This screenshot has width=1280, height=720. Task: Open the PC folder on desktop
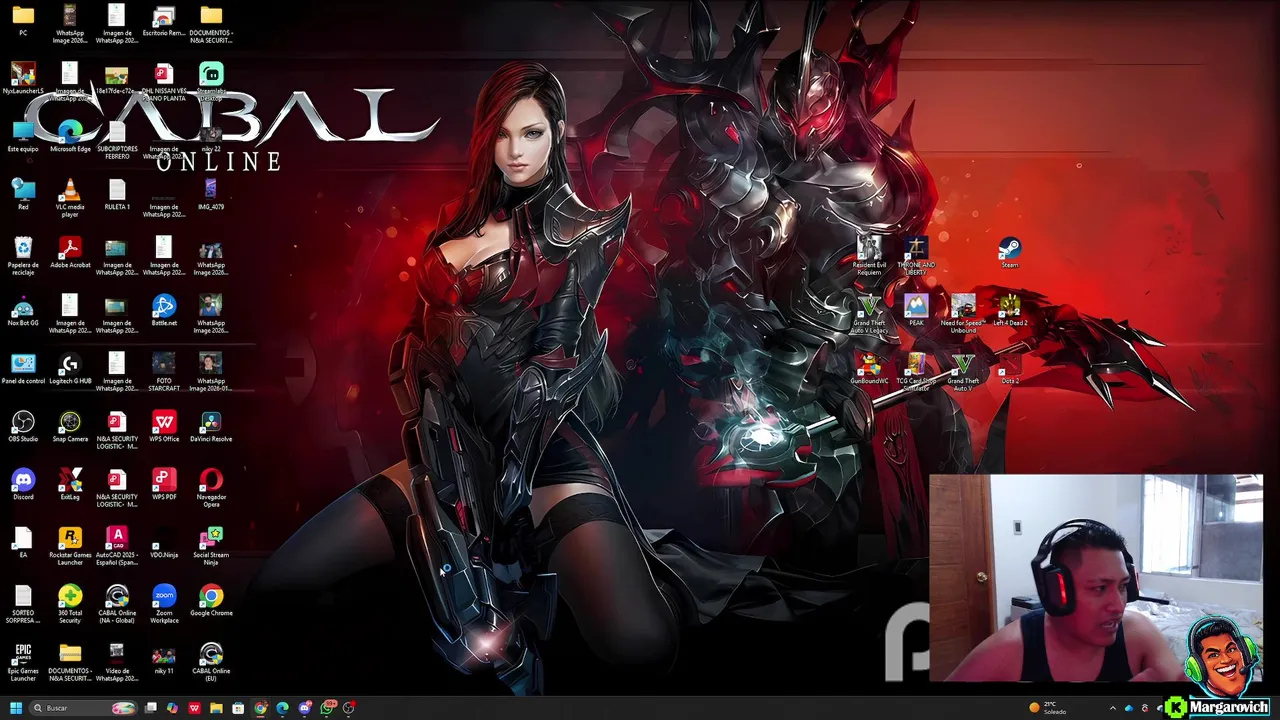(x=23, y=20)
